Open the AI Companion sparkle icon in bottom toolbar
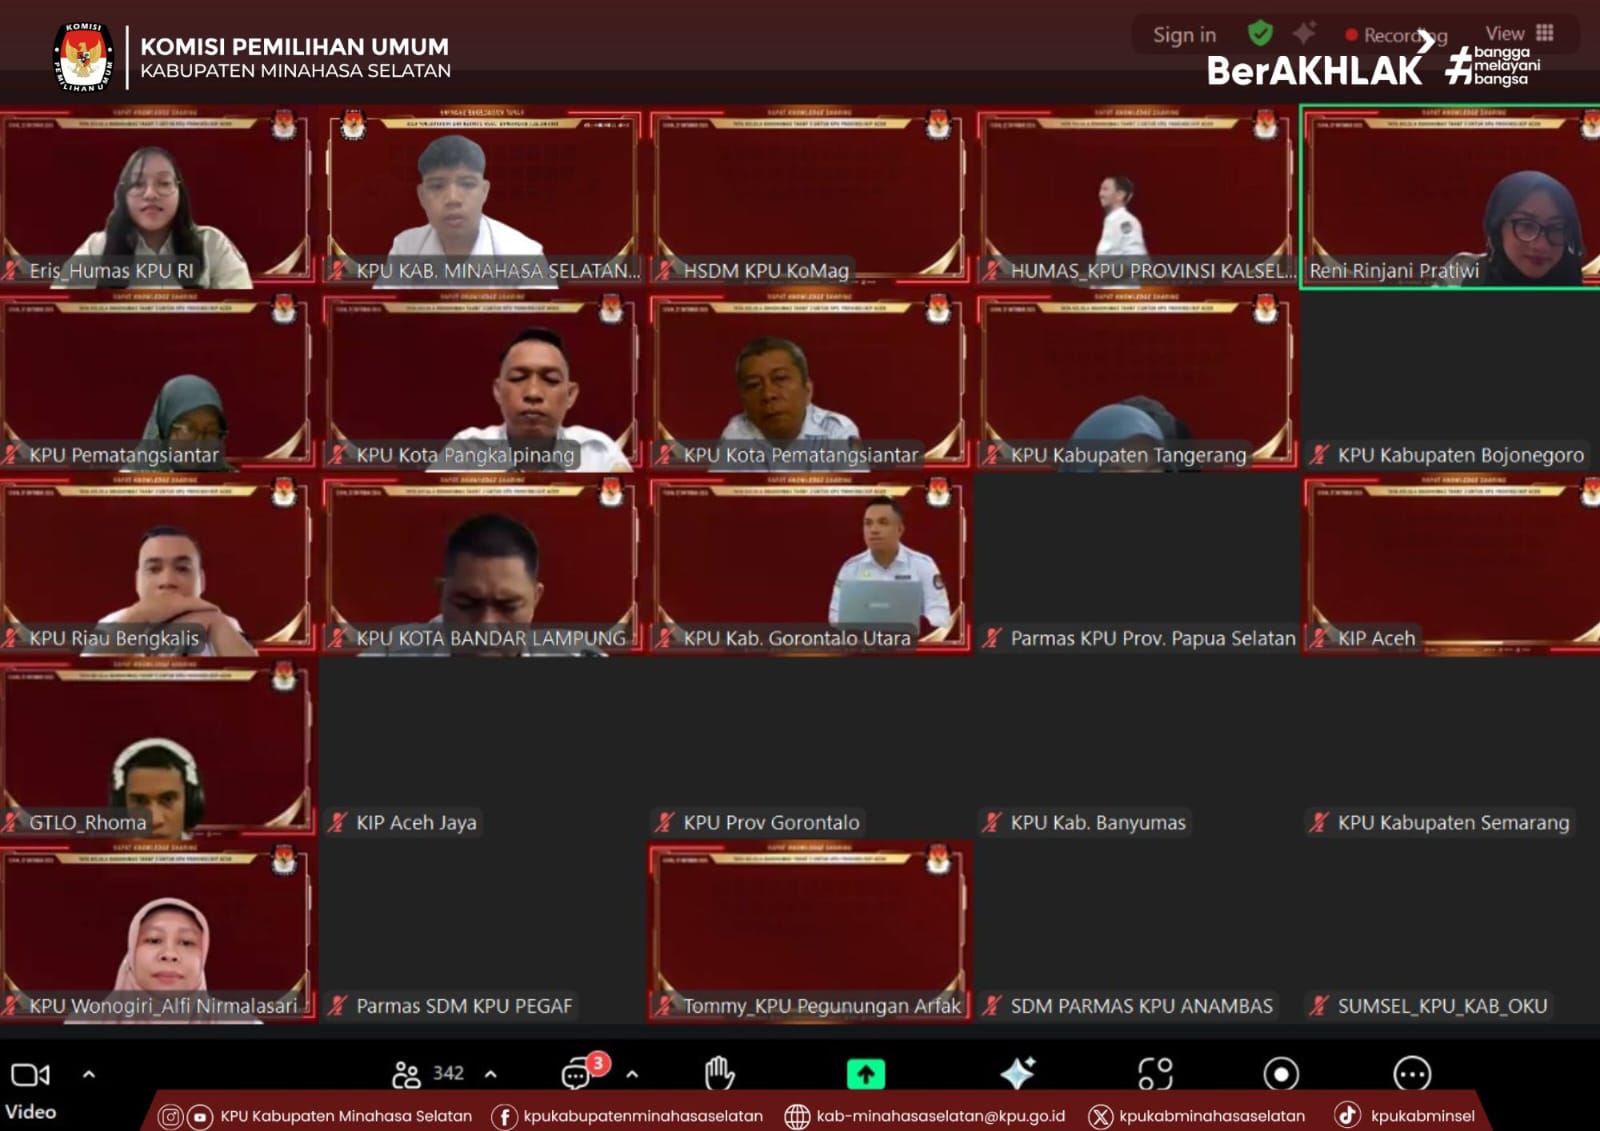1600x1131 pixels. click(1018, 1073)
